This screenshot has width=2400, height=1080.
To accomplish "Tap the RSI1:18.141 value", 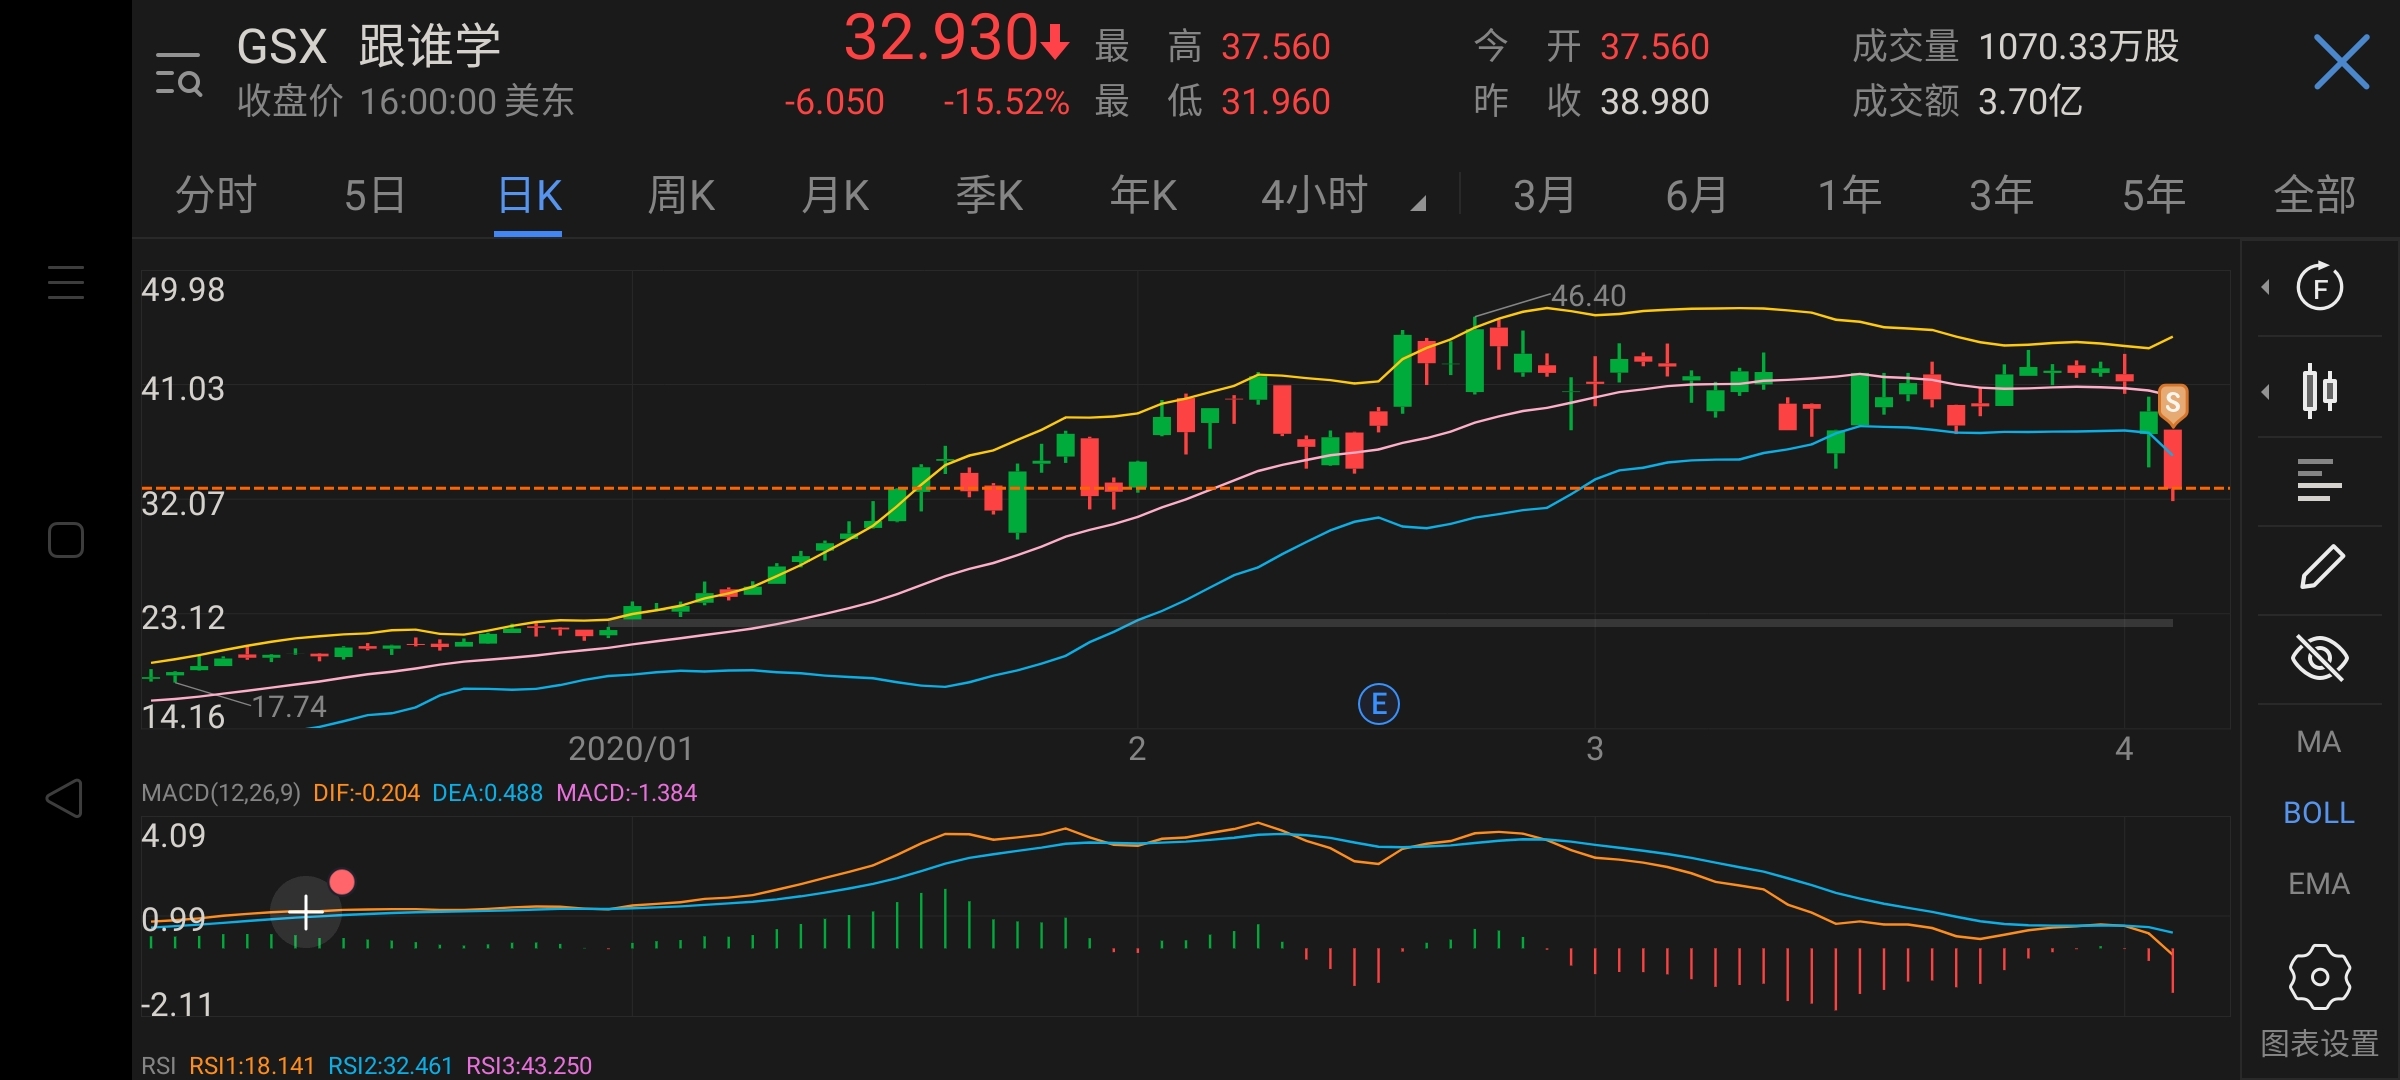I will [252, 1065].
